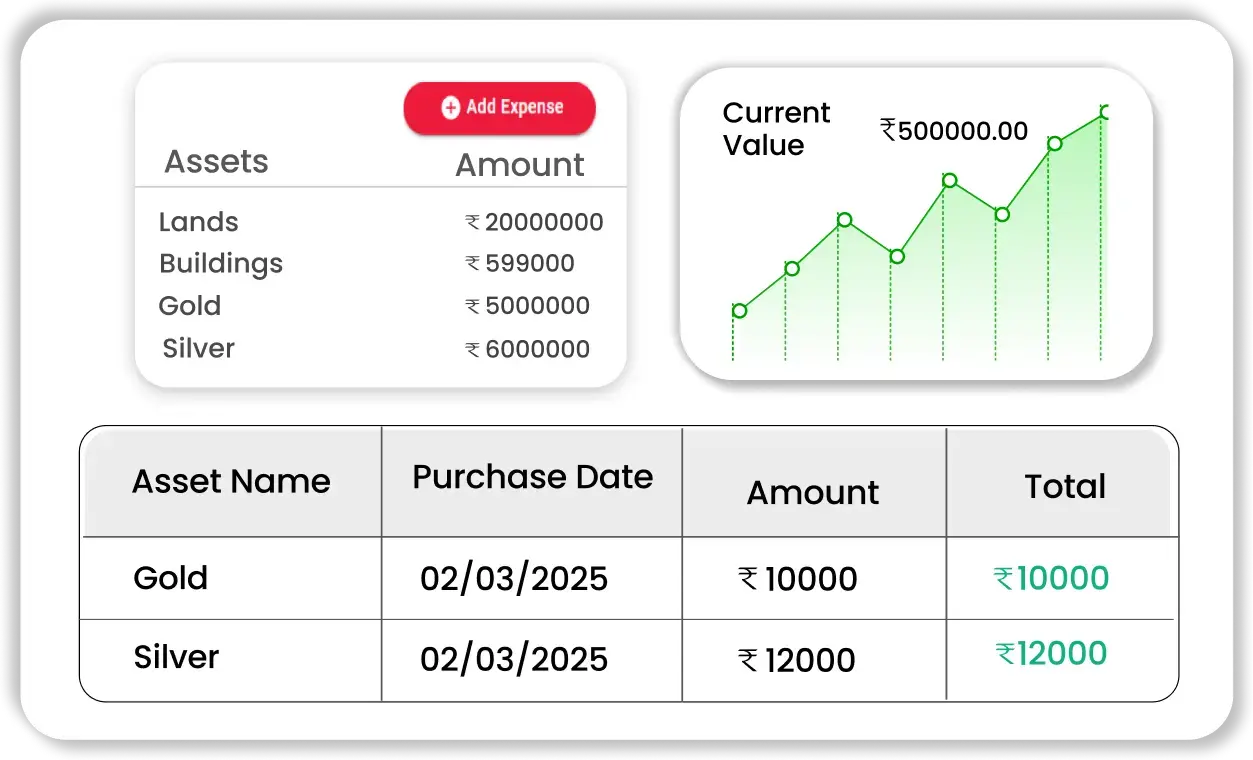The image size is (1253, 760).
Task: Click the Total column header
Action: (1065, 487)
